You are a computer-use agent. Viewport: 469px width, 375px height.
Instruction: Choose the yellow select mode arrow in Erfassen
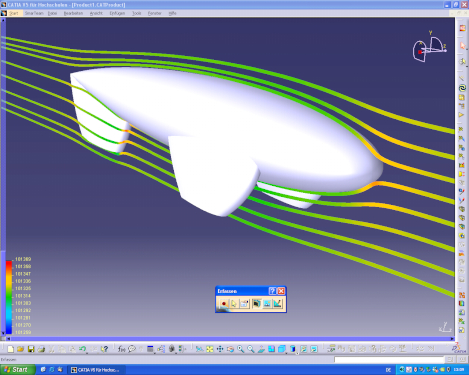pos(234,304)
